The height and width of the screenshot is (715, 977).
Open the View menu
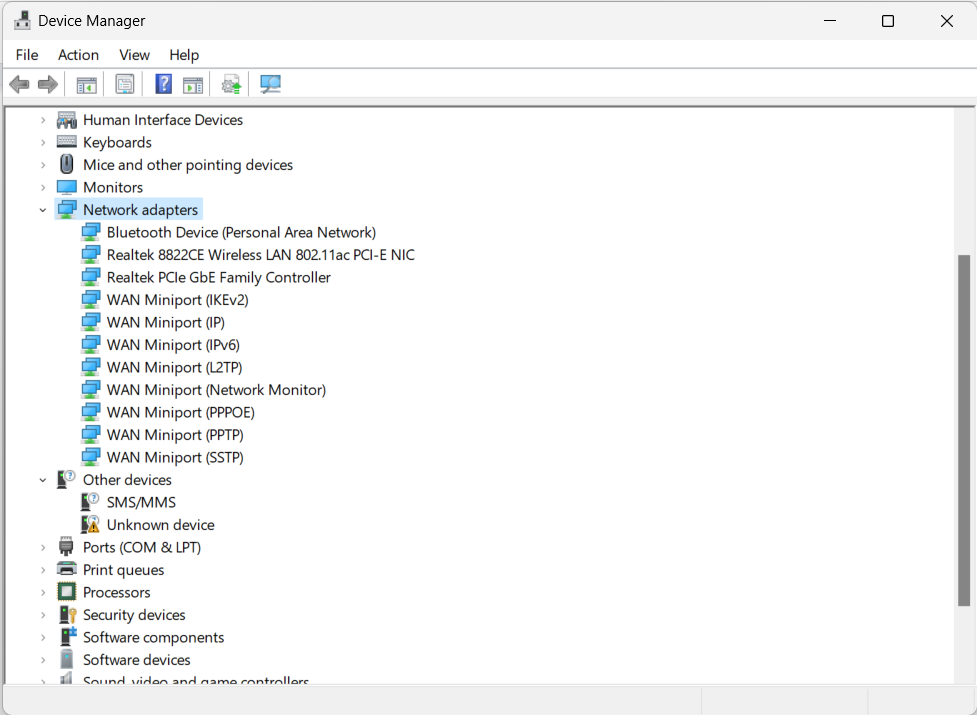click(x=134, y=55)
